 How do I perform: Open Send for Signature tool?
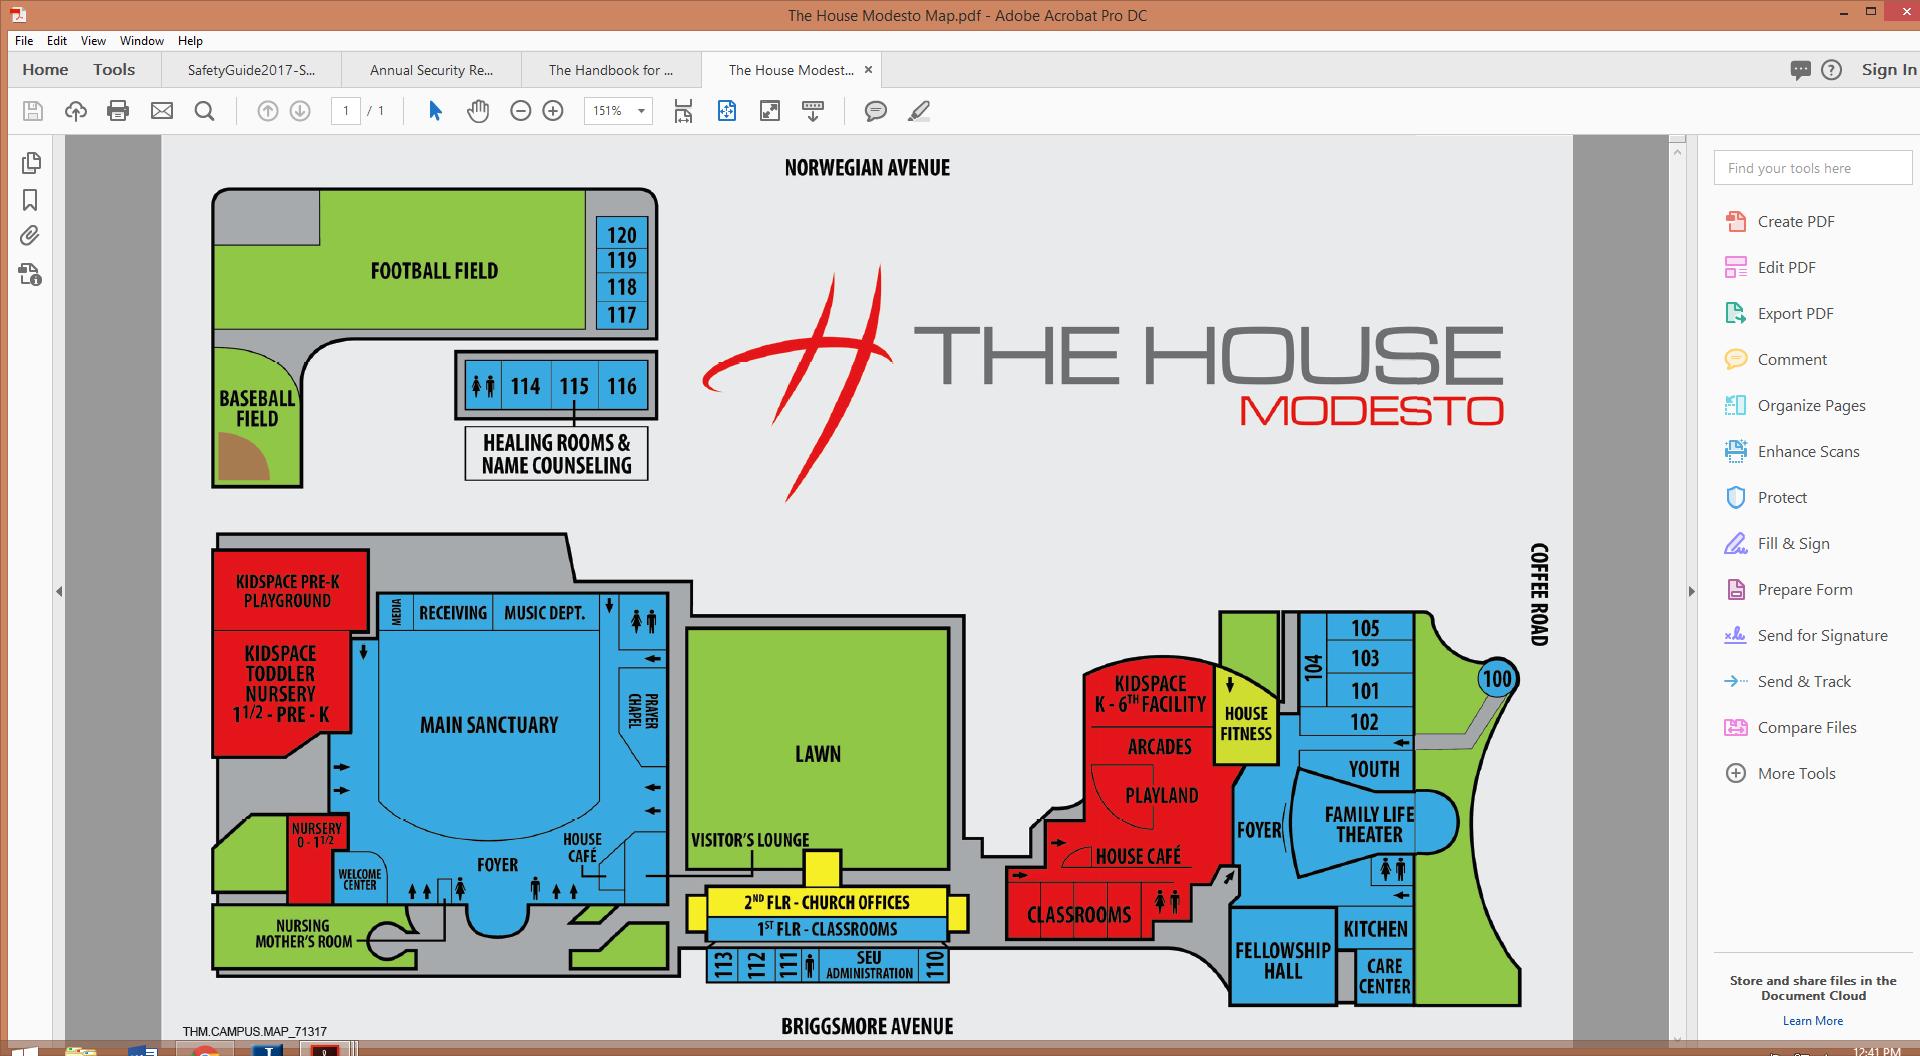tap(1806, 636)
